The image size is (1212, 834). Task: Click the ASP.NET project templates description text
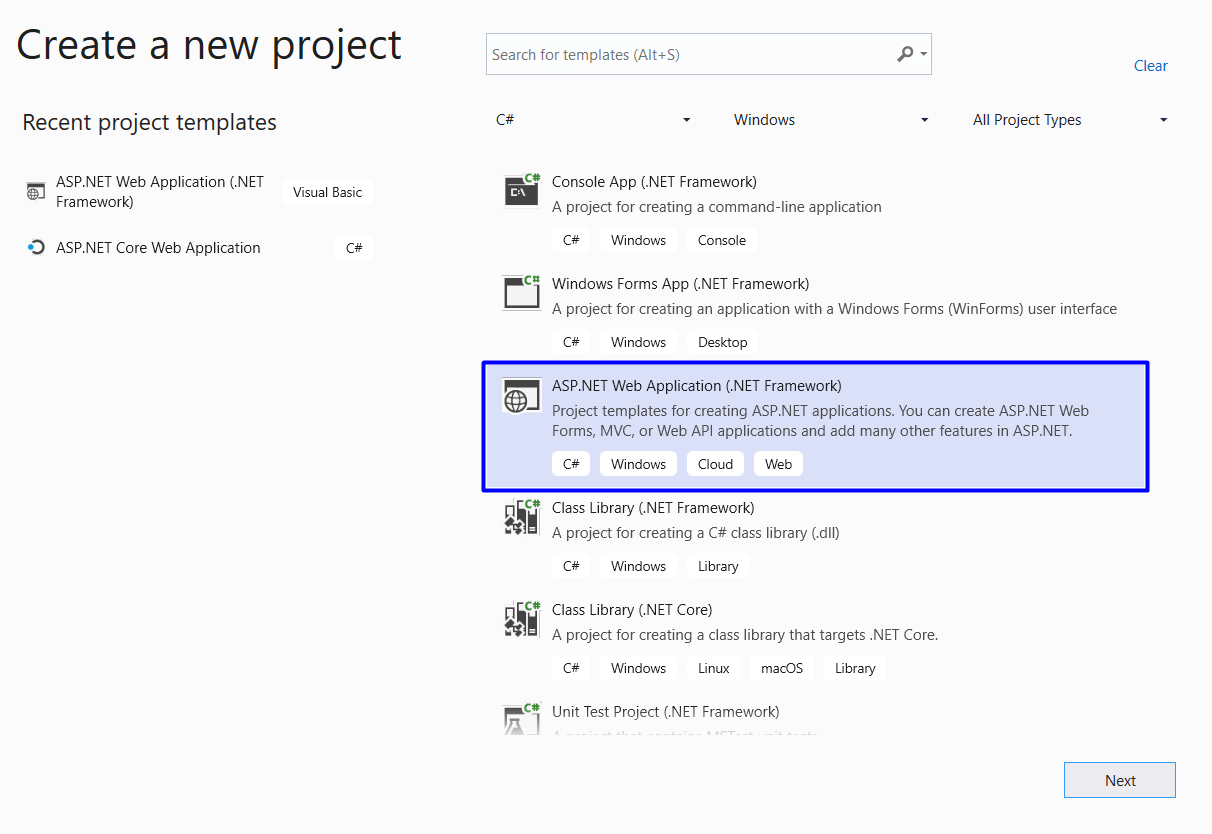(821, 421)
